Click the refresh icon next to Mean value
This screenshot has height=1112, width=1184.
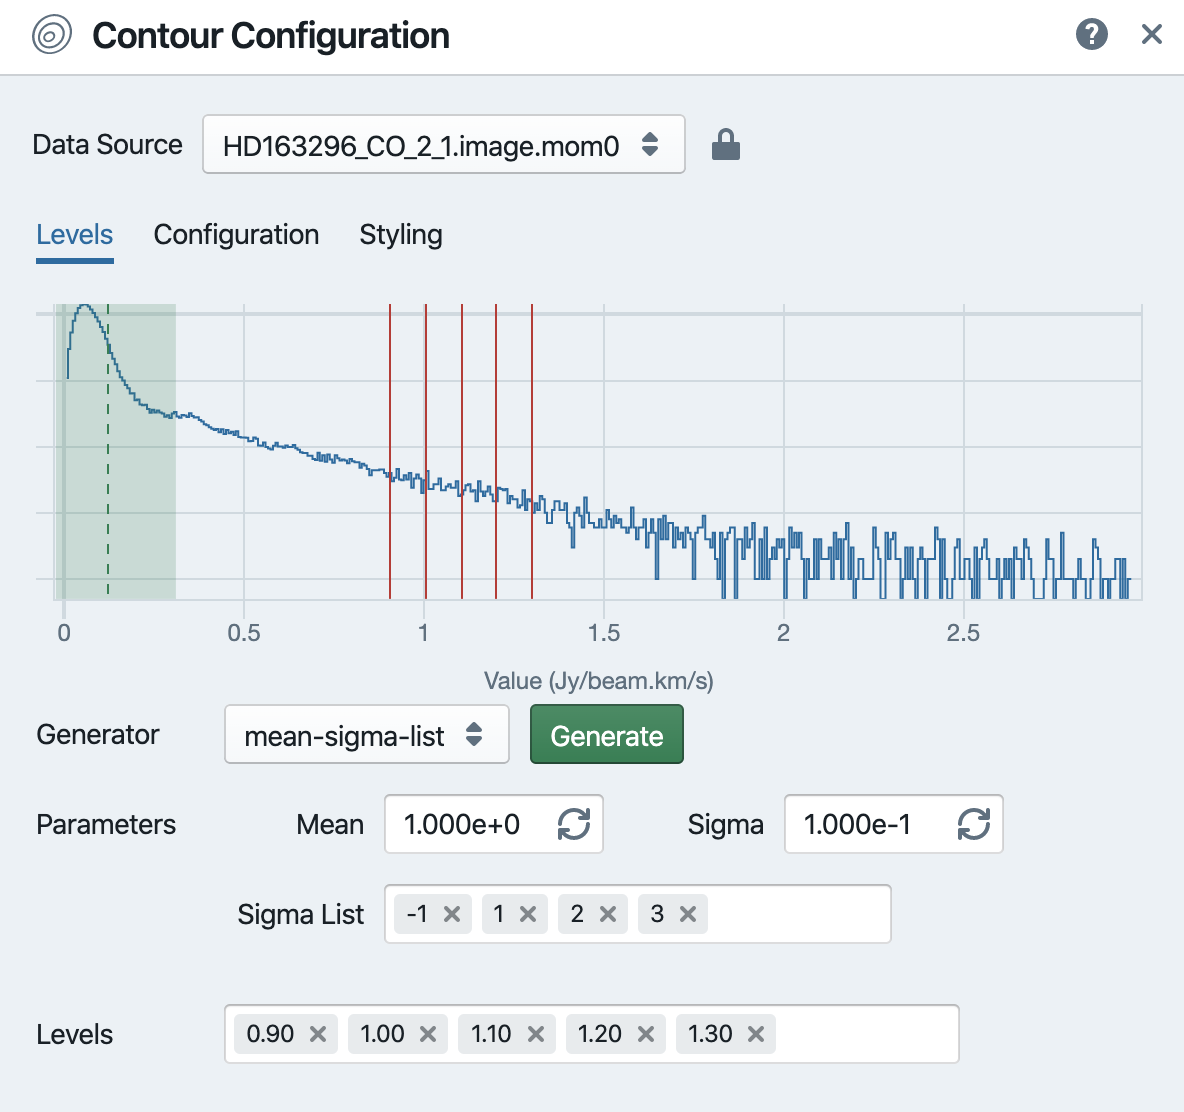[x=573, y=824]
